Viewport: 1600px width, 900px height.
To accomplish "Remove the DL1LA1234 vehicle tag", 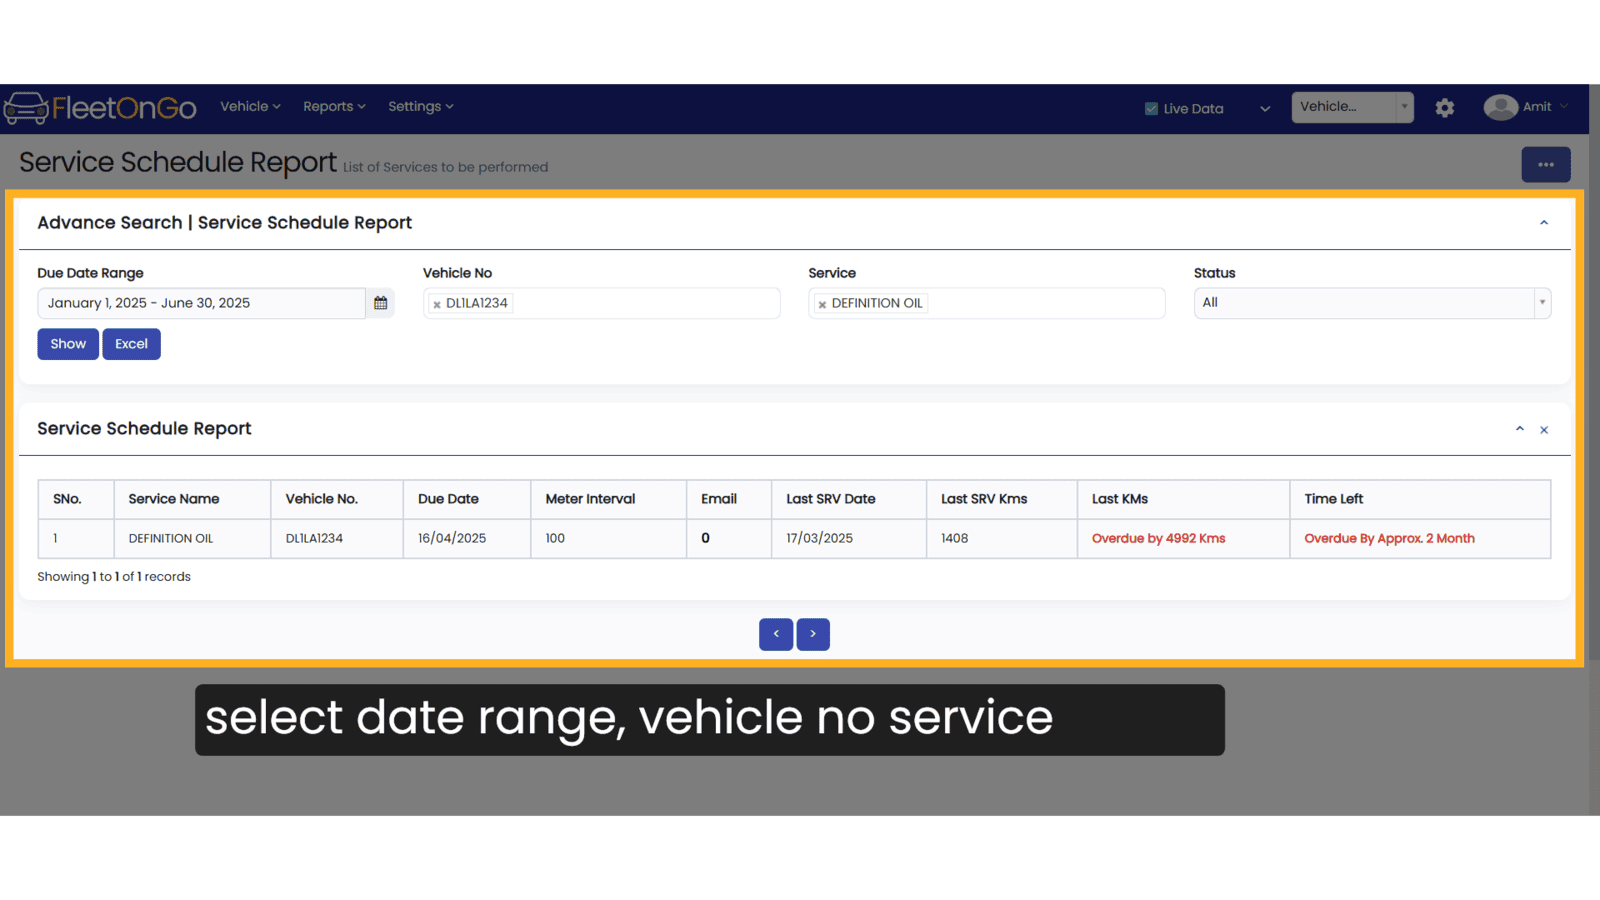I will pos(437,304).
